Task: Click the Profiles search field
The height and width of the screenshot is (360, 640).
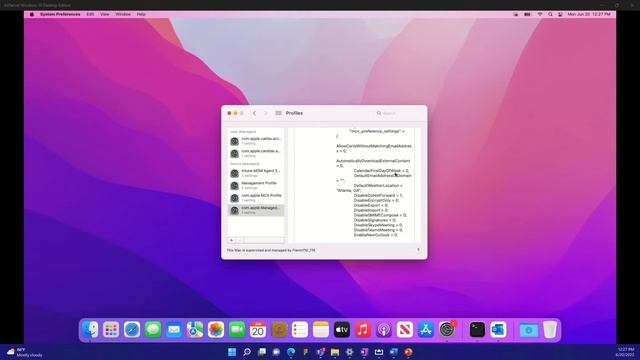Action: (x=397, y=113)
